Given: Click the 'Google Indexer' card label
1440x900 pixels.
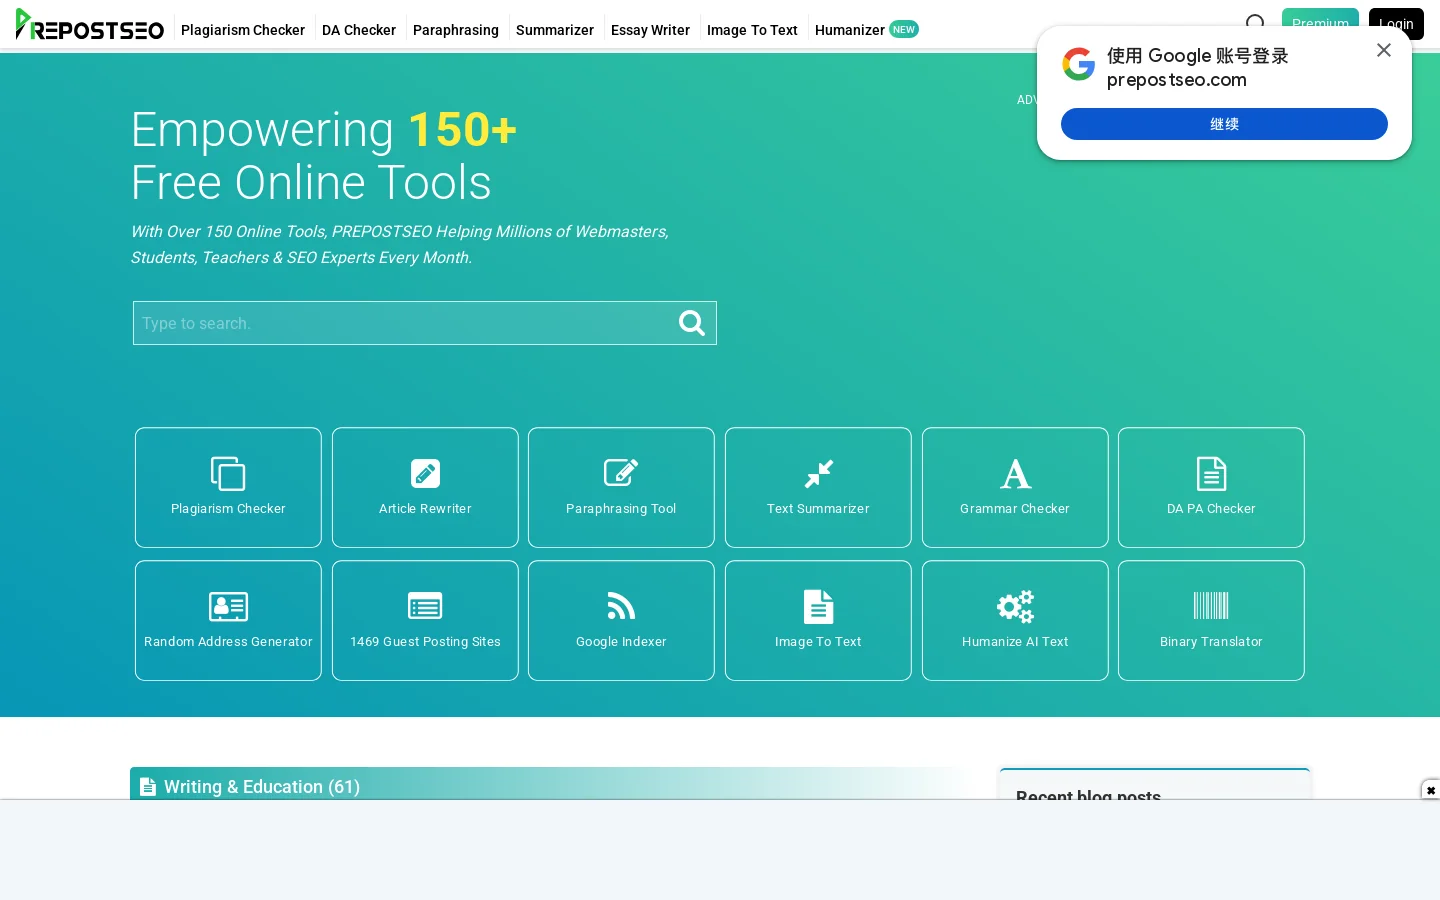Looking at the screenshot, I should [x=621, y=642].
